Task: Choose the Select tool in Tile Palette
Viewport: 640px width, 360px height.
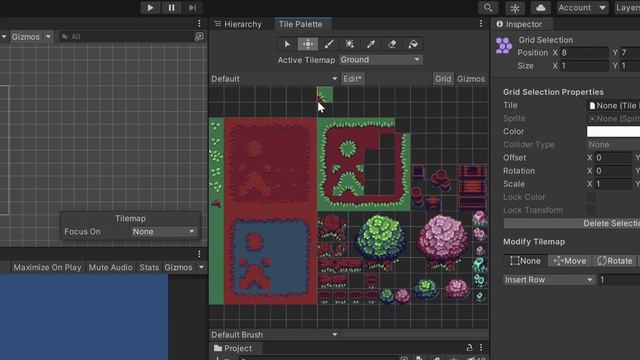Action: pos(287,44)
